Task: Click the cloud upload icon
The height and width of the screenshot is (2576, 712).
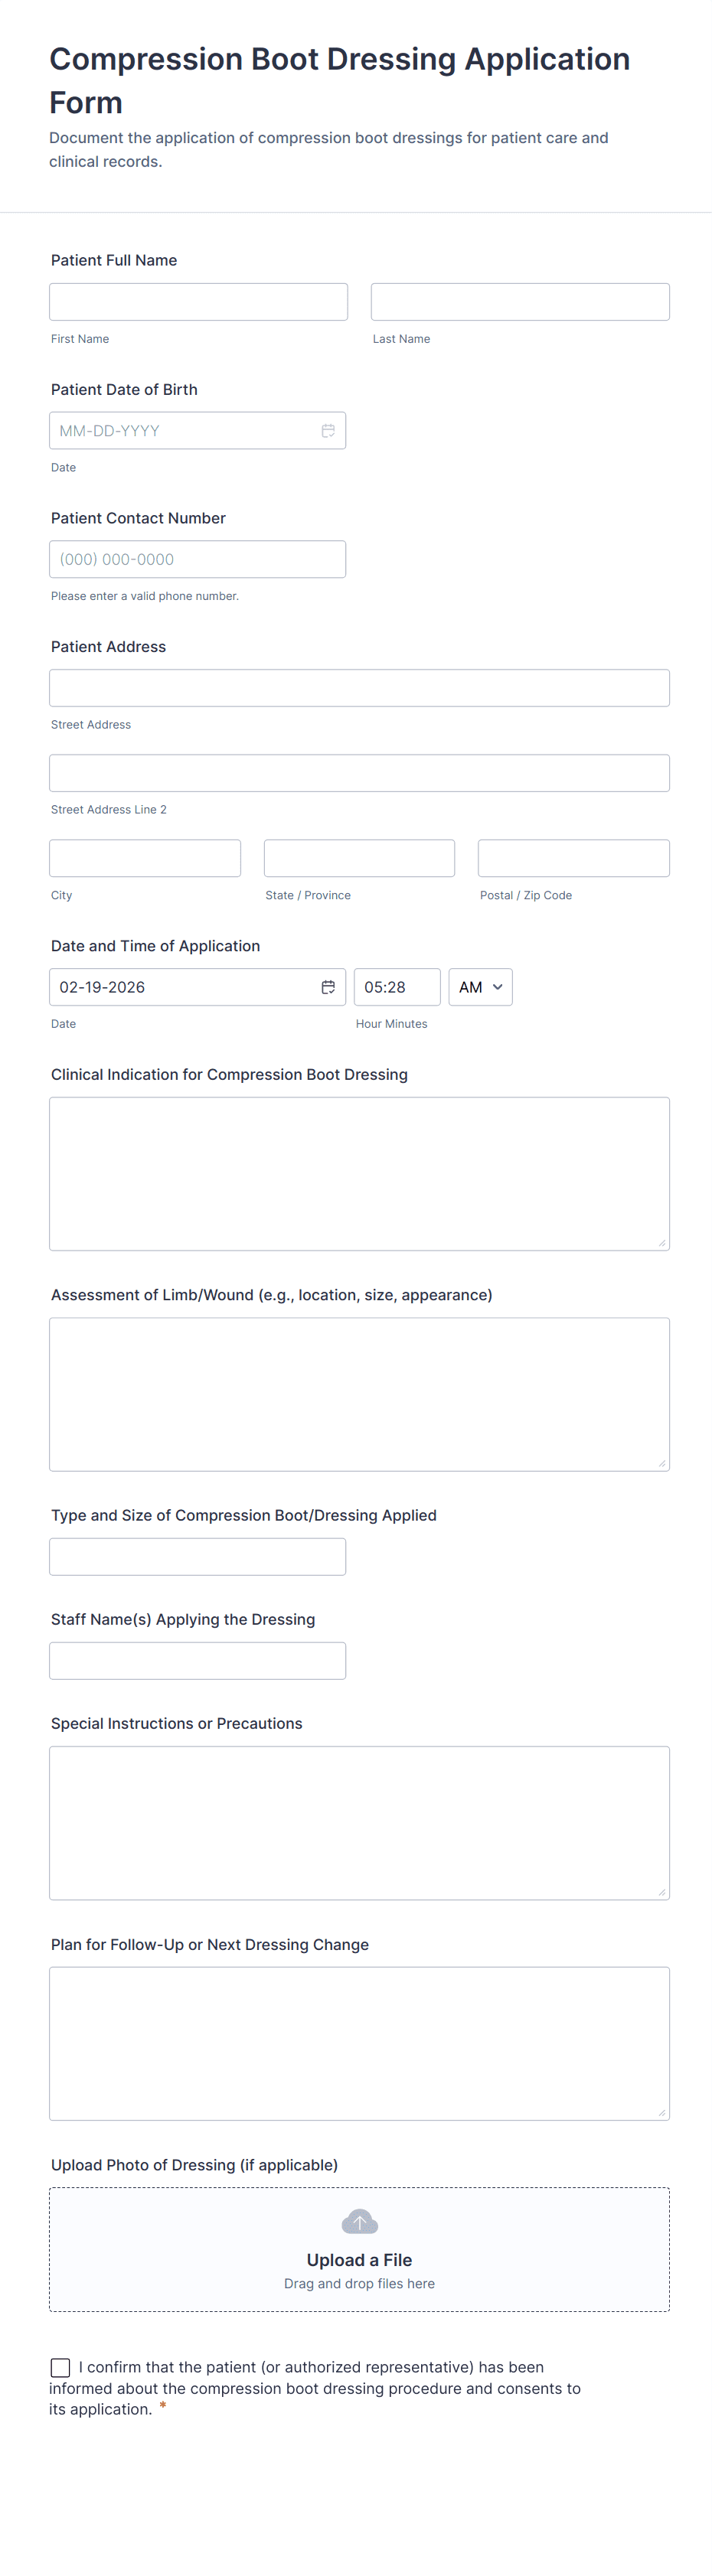Action: (x=359, y=2222)
